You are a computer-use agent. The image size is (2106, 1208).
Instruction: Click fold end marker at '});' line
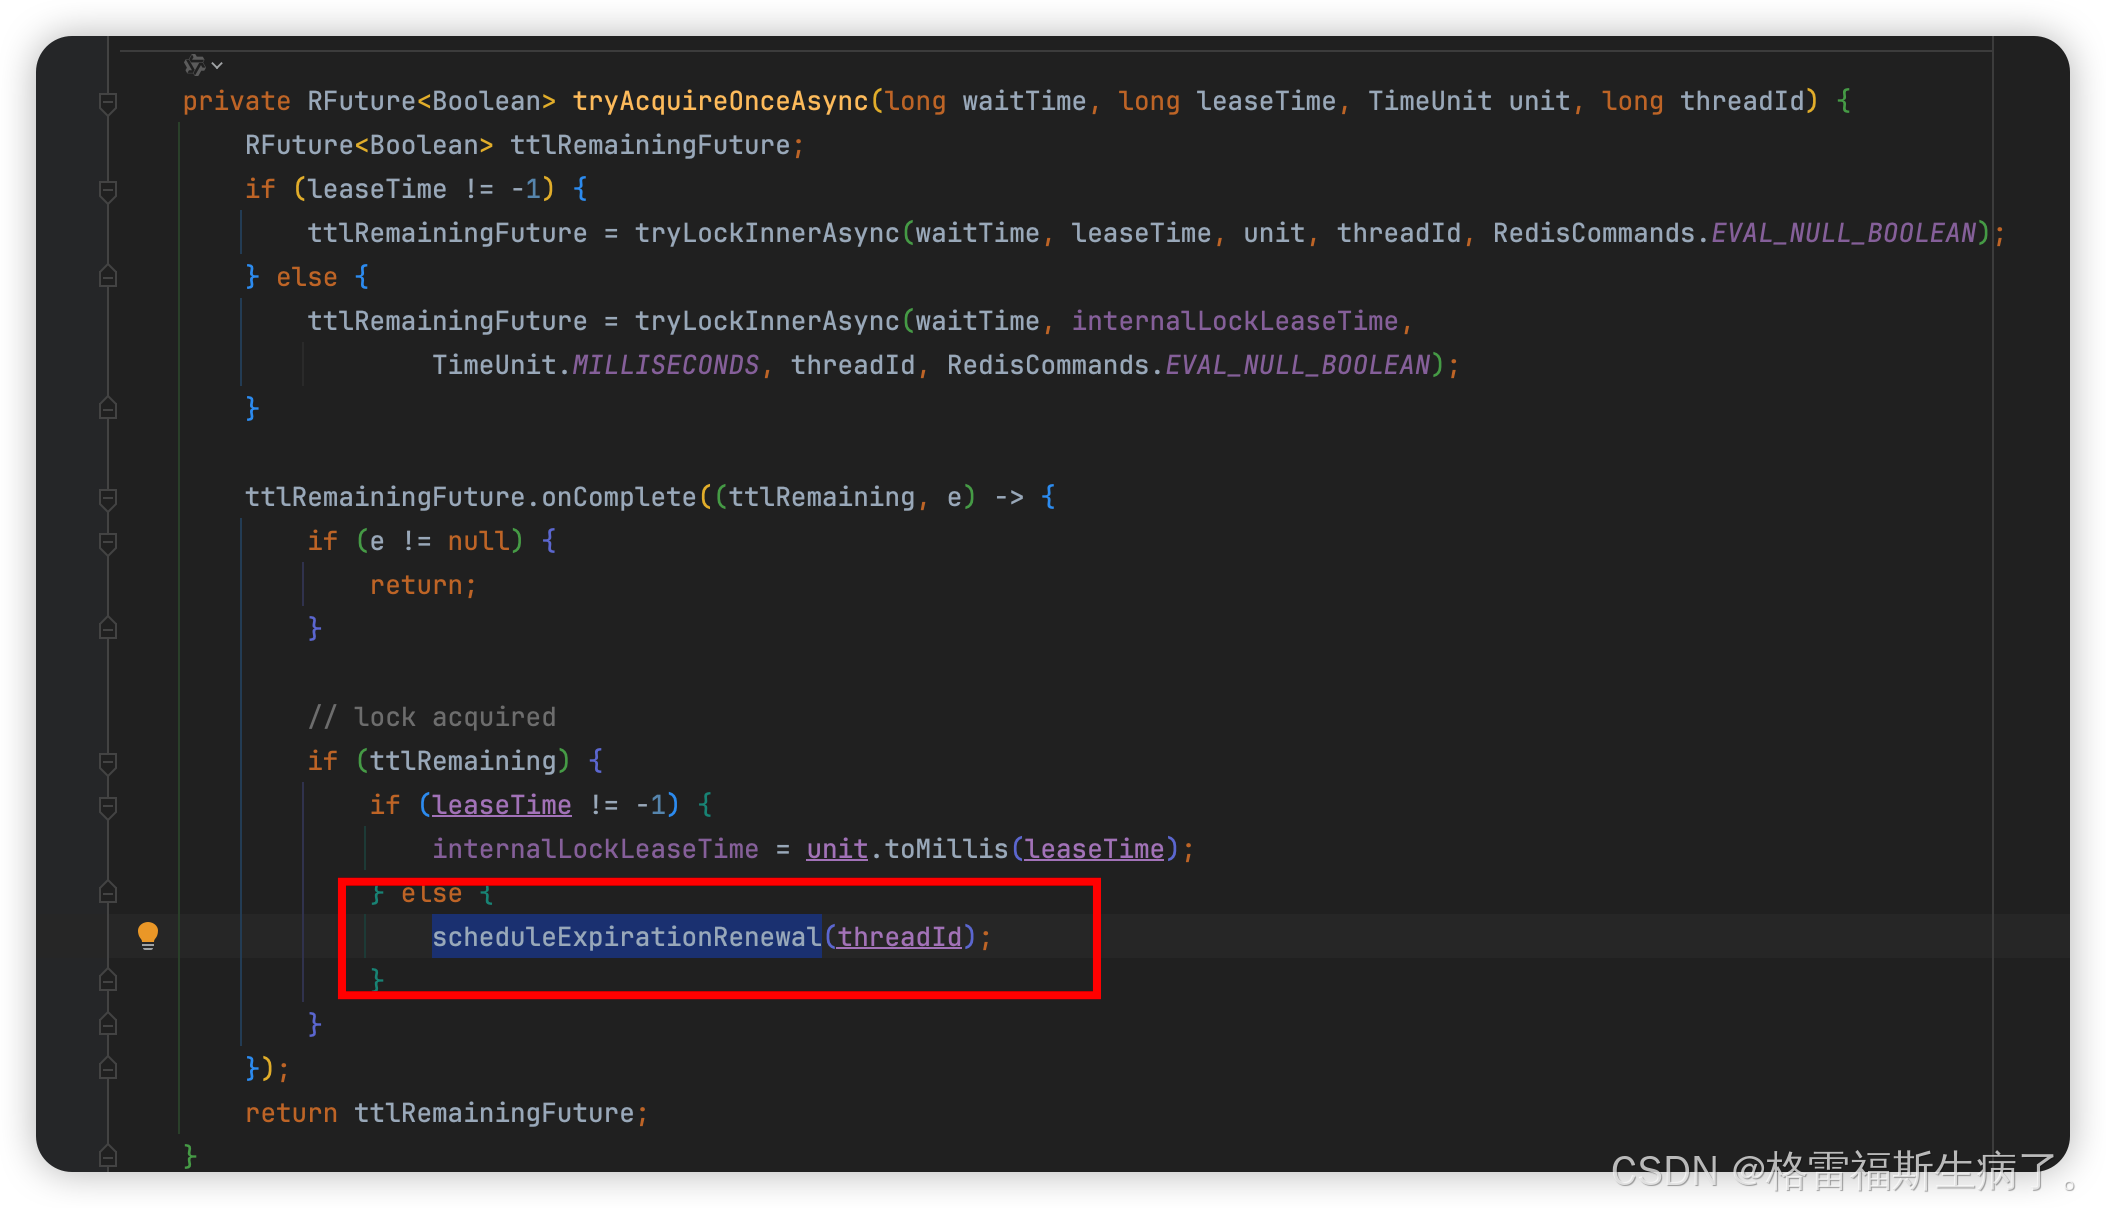click(108, 1069)
